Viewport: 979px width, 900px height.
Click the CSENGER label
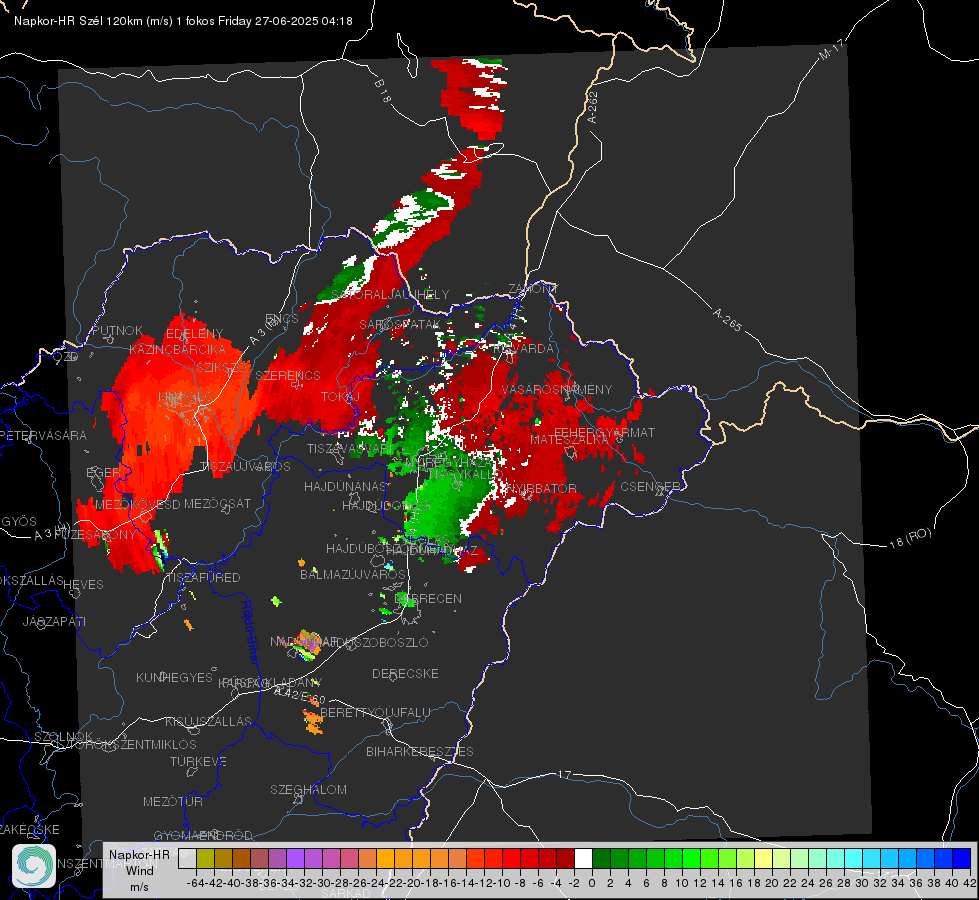click(650, 486)
